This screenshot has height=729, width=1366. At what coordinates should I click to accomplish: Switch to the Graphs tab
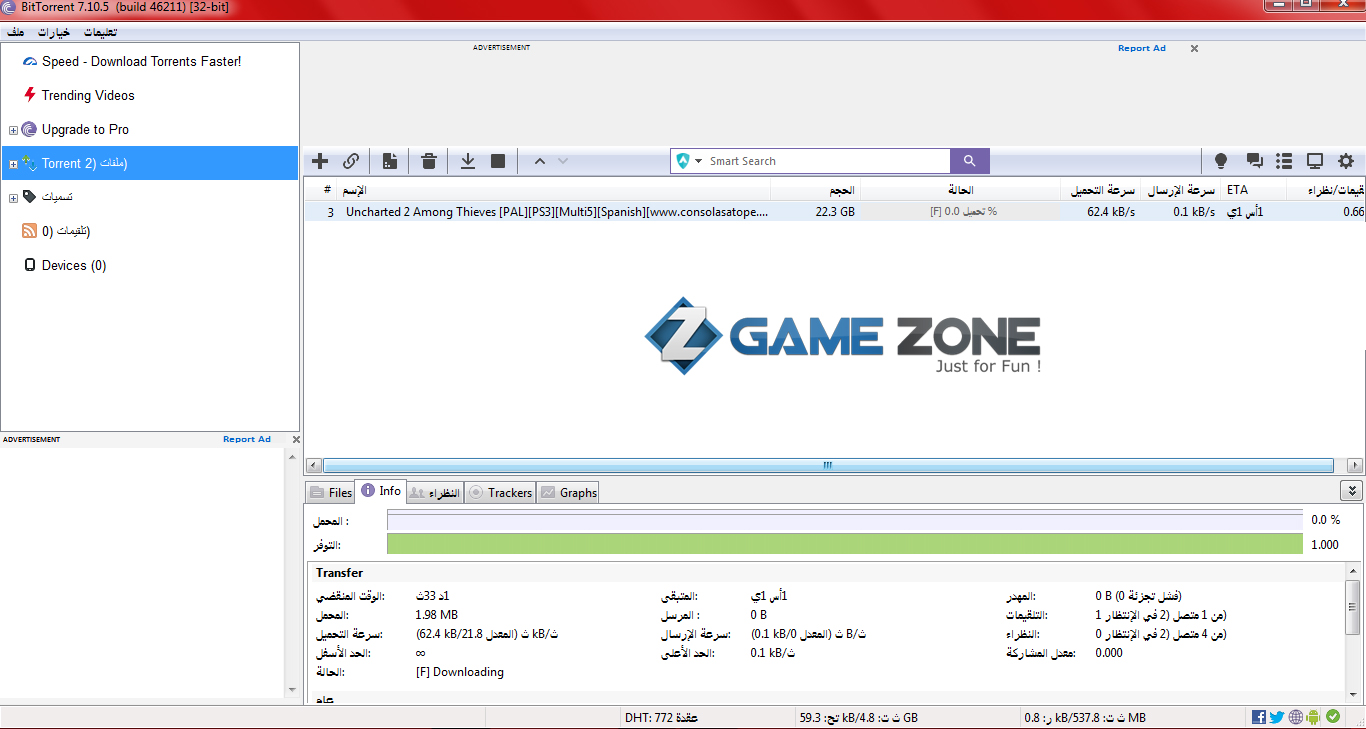pos(568,492)
